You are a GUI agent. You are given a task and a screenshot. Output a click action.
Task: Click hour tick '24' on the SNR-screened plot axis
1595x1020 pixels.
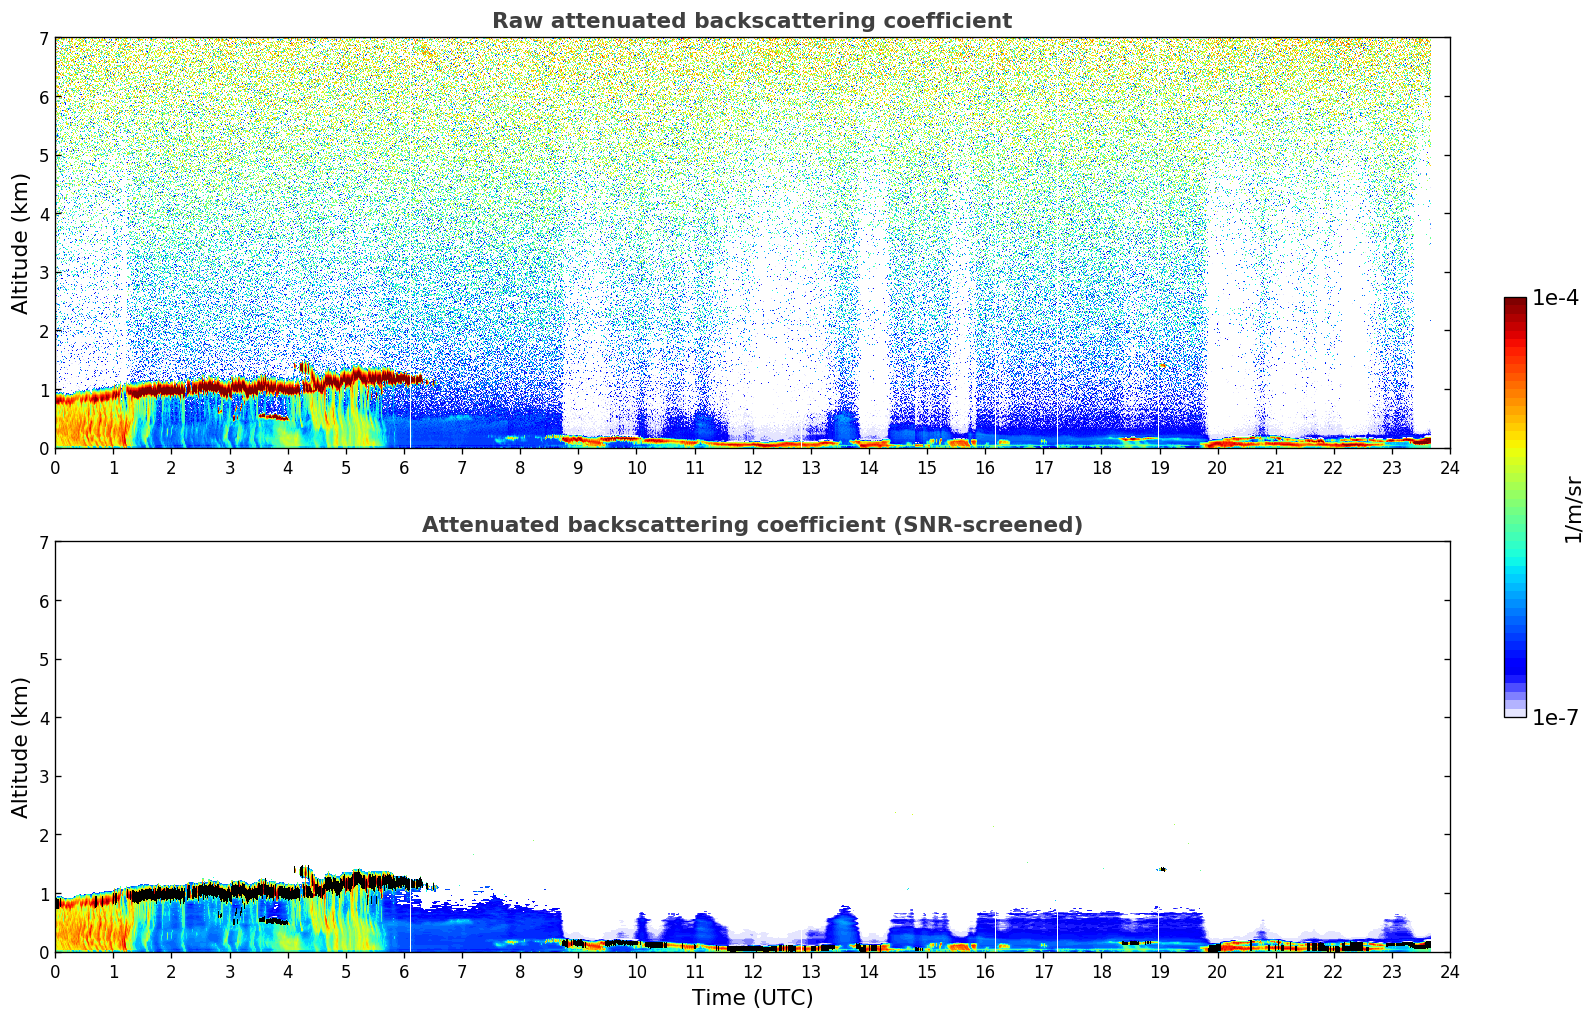click(1450, 971)
